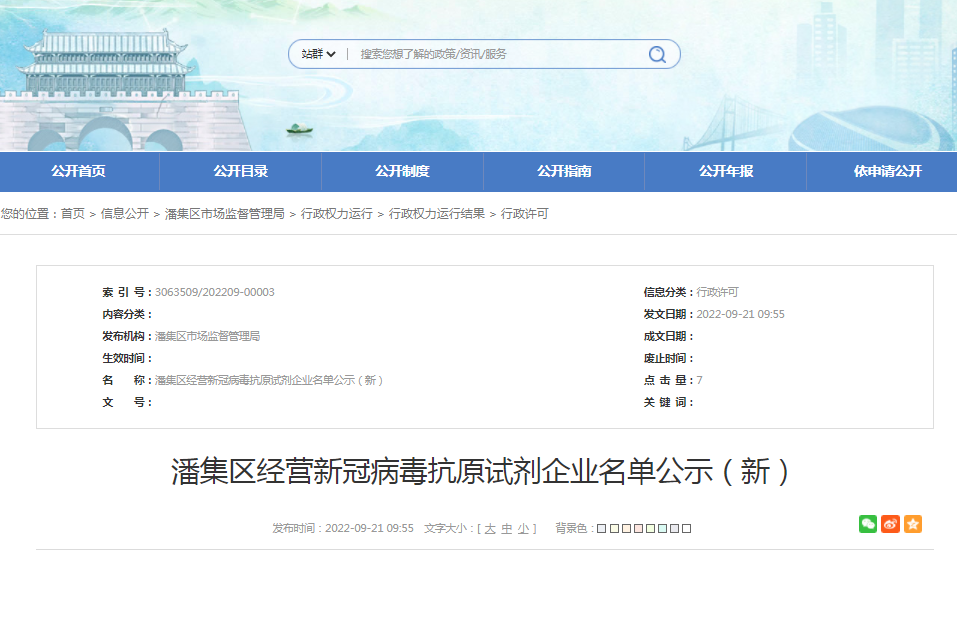Viewport: 957px width, 624px height.
Task: Set text size to 中 (medium)
Action: point(505,527)
